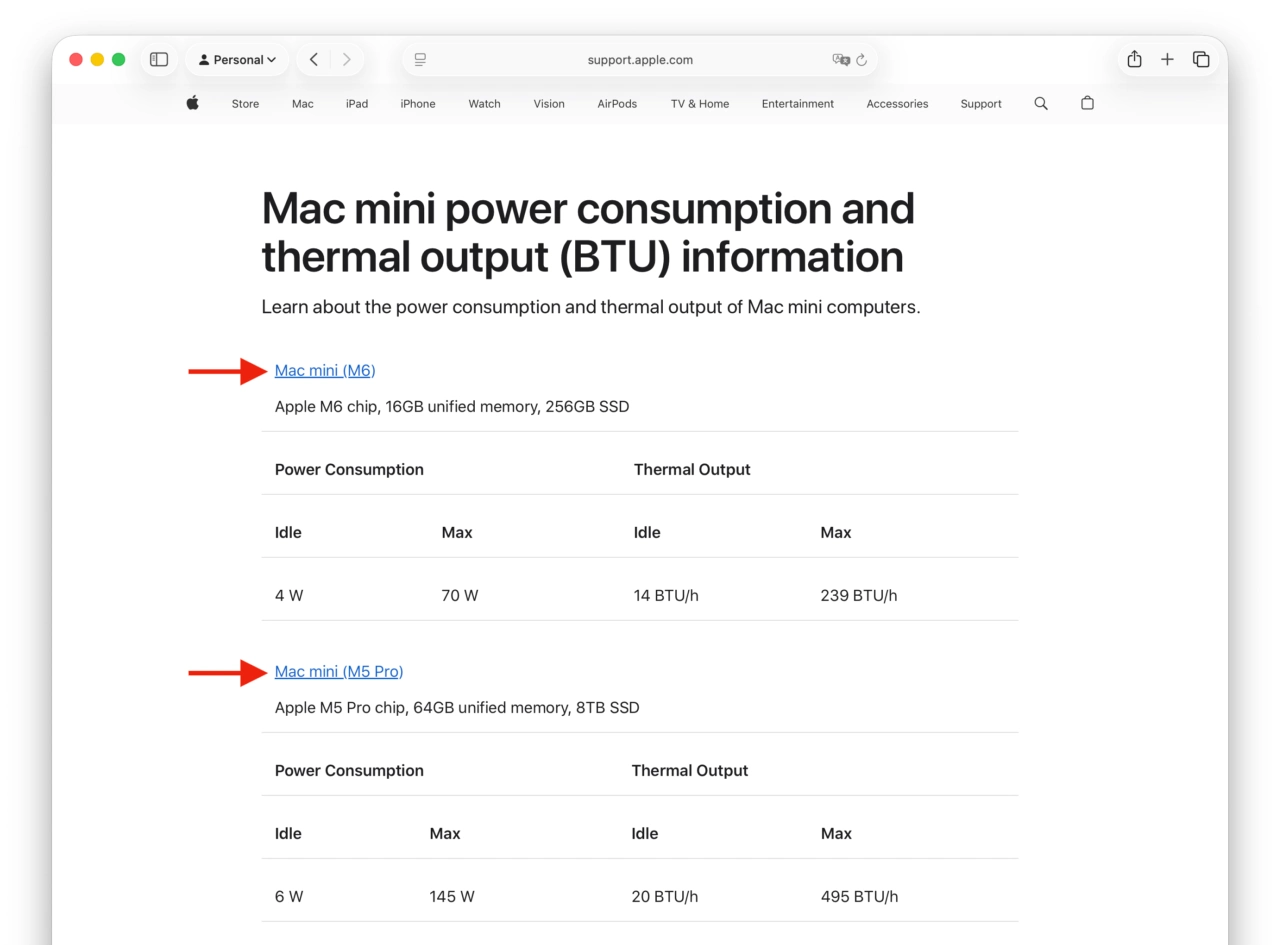Open the Accessories menu item
1280x945 pixels.
pos(897,104)
